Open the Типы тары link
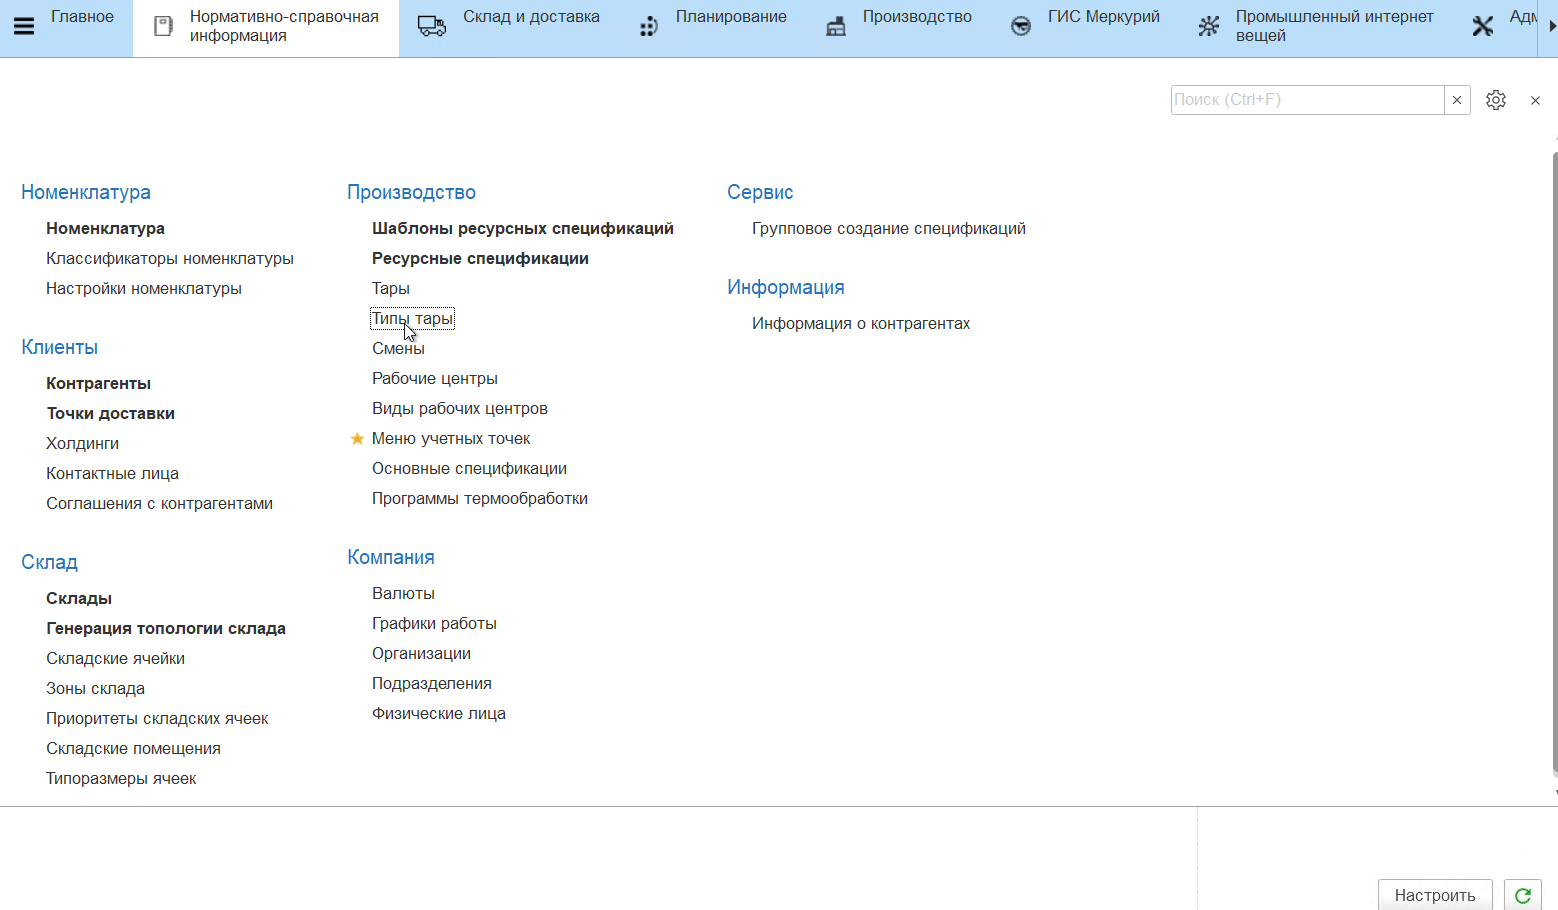Viewport: 1558px width, 910px height. 412,319
